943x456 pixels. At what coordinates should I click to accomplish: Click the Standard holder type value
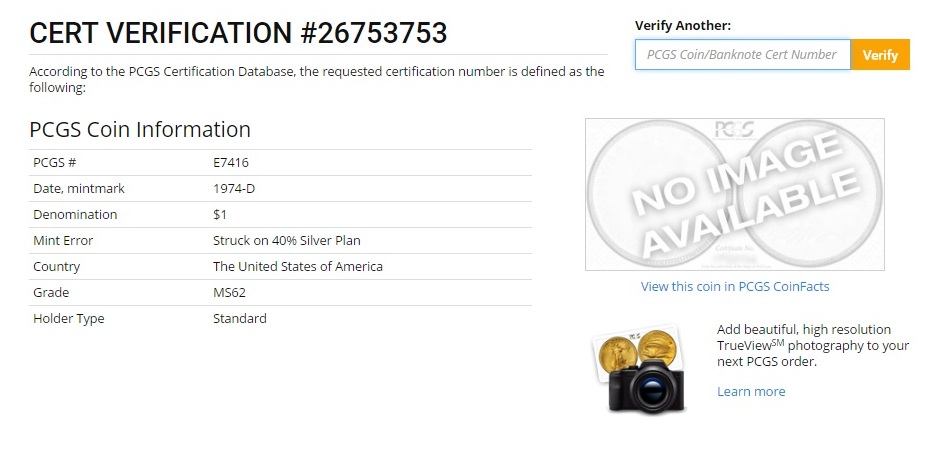(240, 319)
